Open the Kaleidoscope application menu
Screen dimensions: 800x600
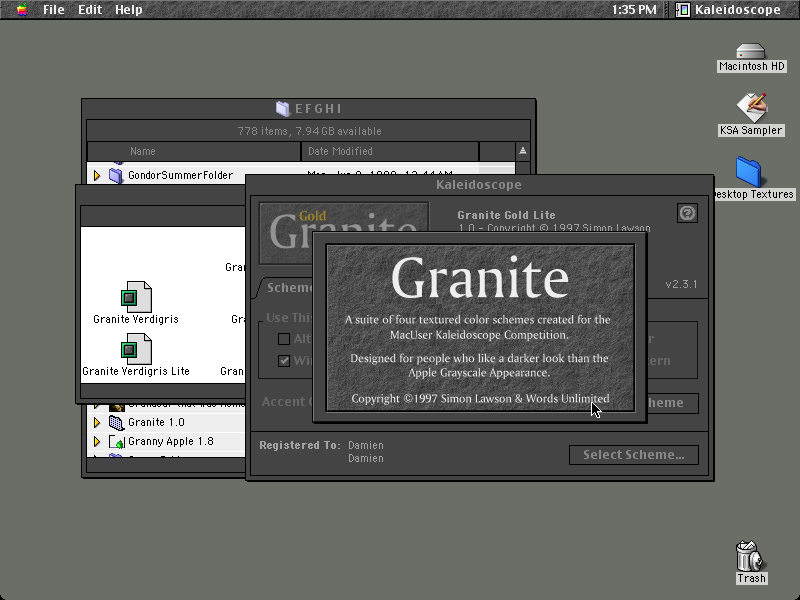point(729,9)
